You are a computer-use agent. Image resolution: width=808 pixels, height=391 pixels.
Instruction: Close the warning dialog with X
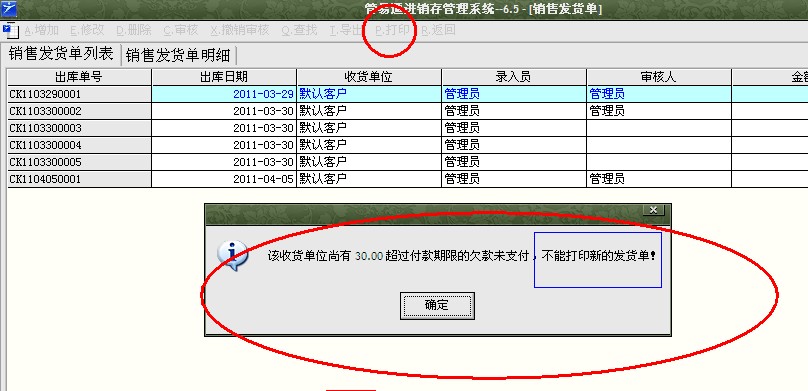point(653,210)
